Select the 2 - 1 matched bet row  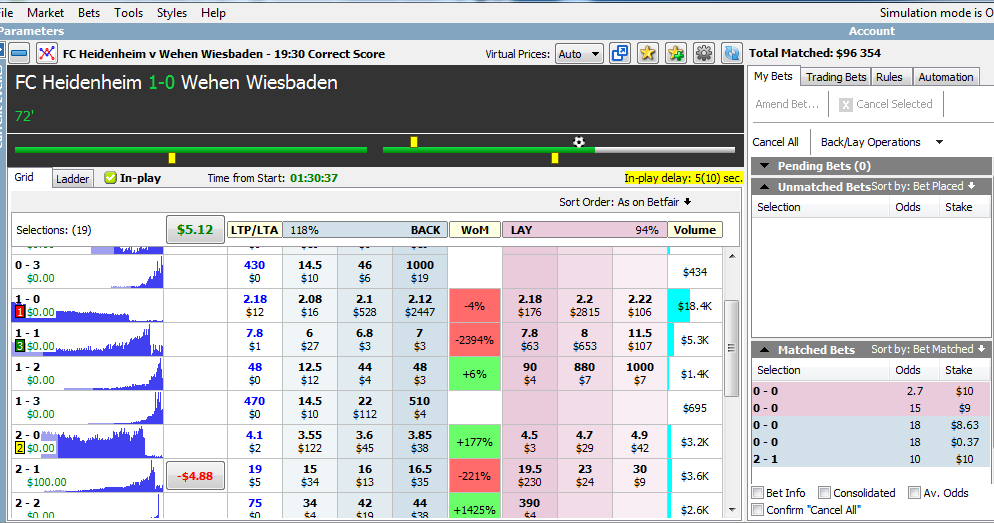[x=870, y=459]
